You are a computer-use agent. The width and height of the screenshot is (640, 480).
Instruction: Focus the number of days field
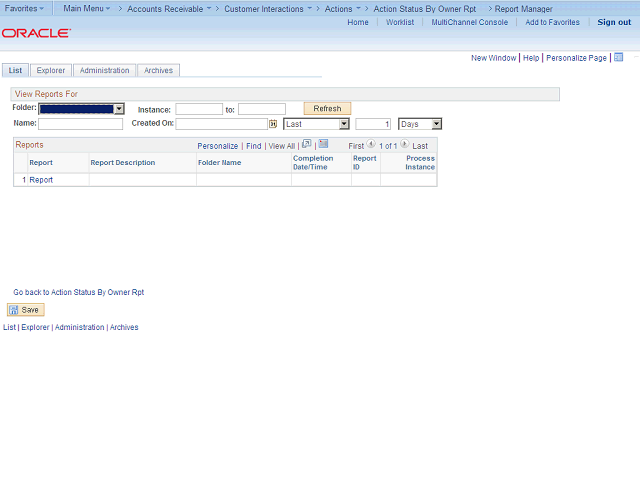(373, 124)
